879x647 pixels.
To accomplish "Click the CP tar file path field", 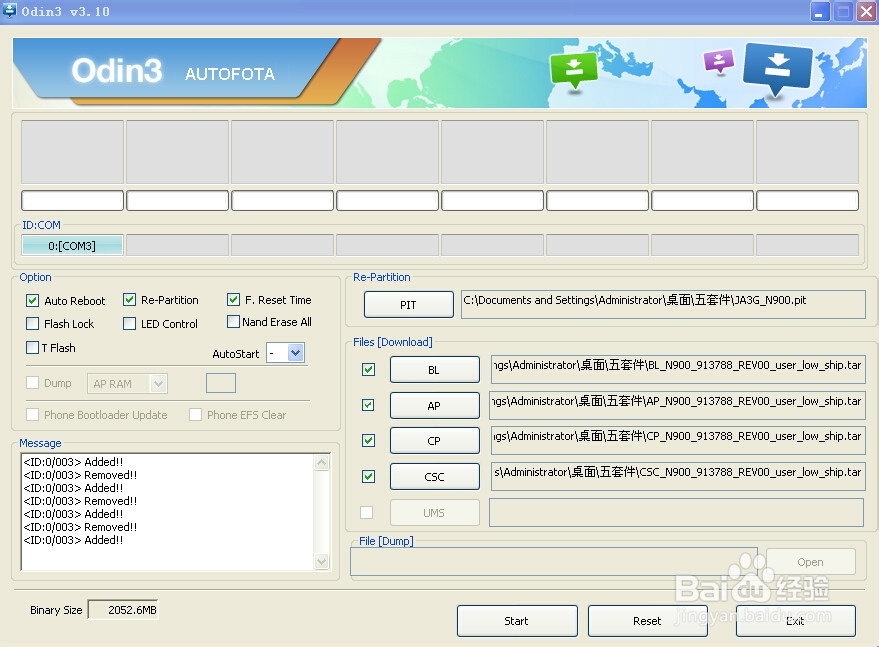I will 677,440.
